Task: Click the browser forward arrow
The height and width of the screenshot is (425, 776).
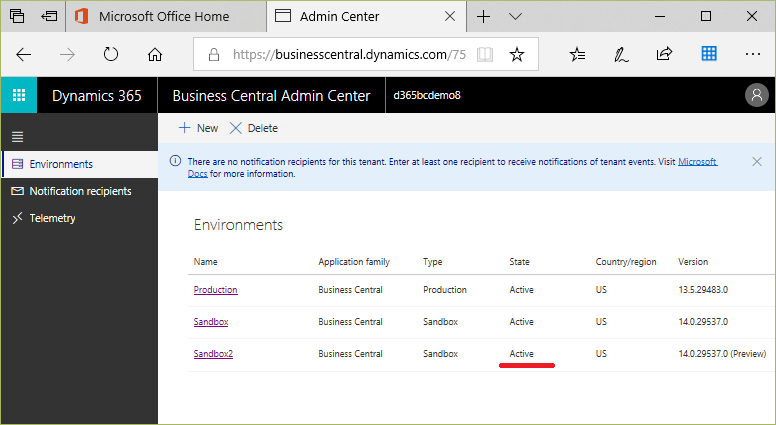Action: click(67, 54)
